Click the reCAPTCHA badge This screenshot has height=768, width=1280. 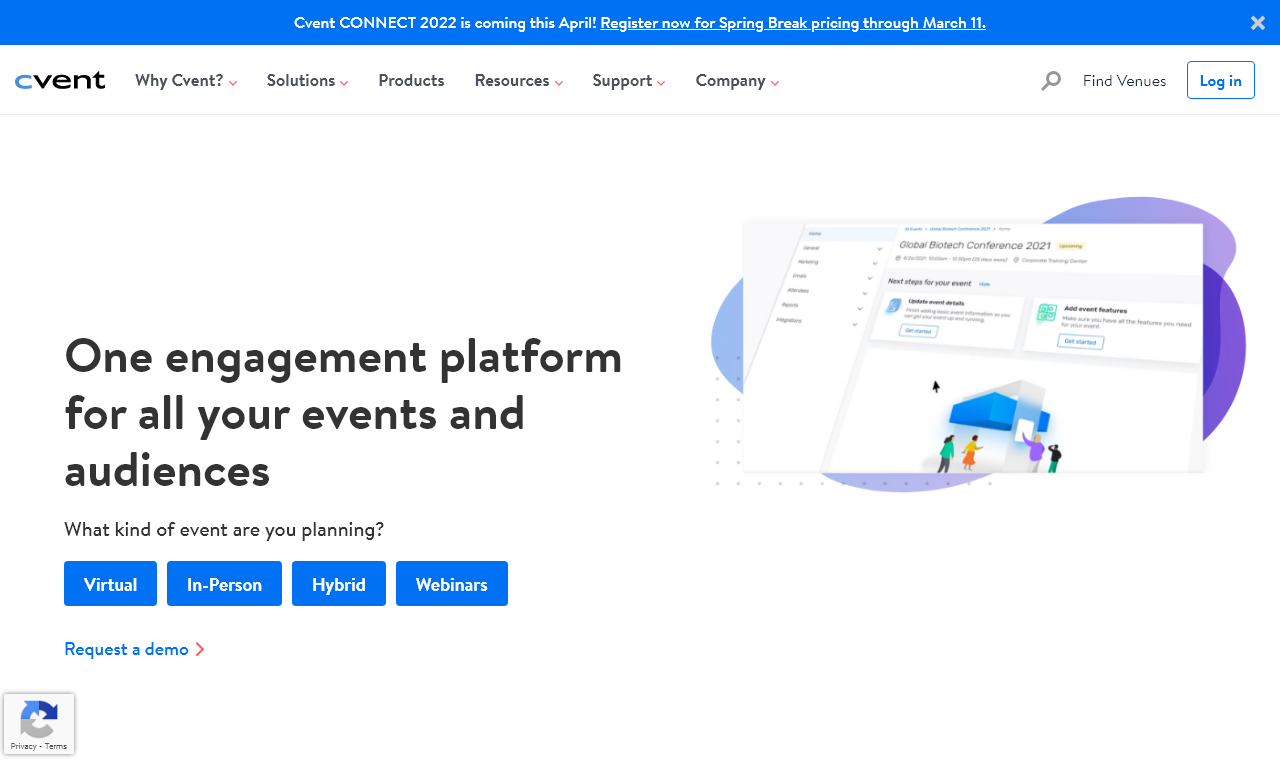point(39,724)
